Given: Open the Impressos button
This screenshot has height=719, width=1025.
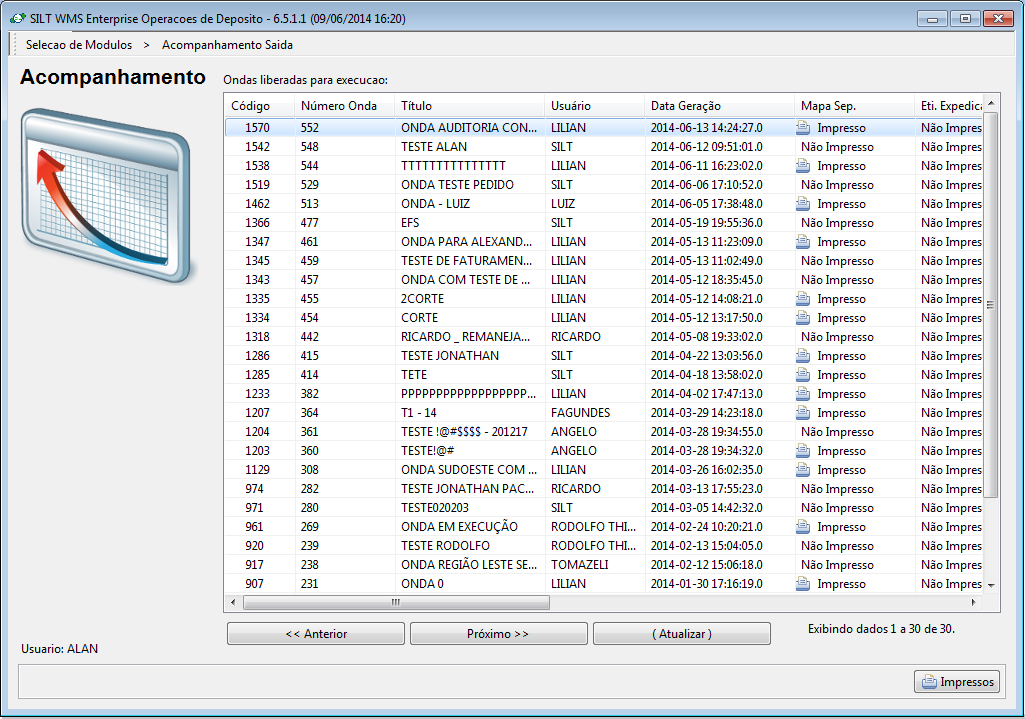Looking at the screenshot, I should [957, 682].
